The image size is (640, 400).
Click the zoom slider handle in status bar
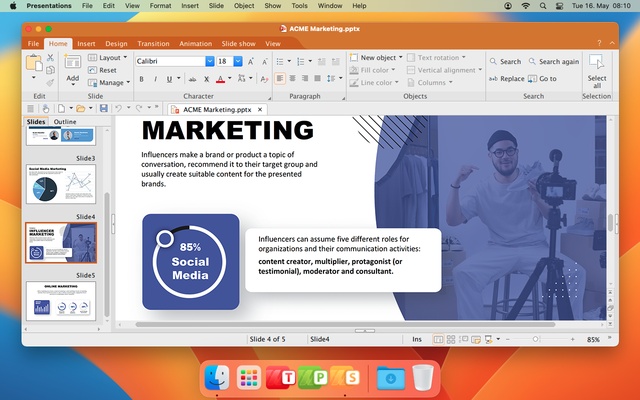click(x=535, y=339)
